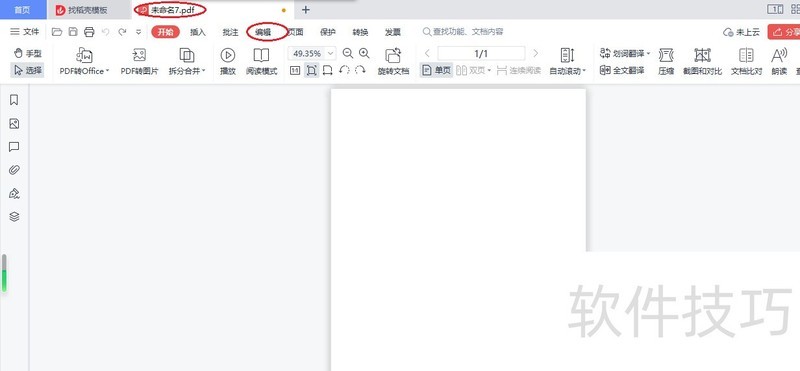
Task: Click the 1/1 page number field
Action: pos(481,54)
